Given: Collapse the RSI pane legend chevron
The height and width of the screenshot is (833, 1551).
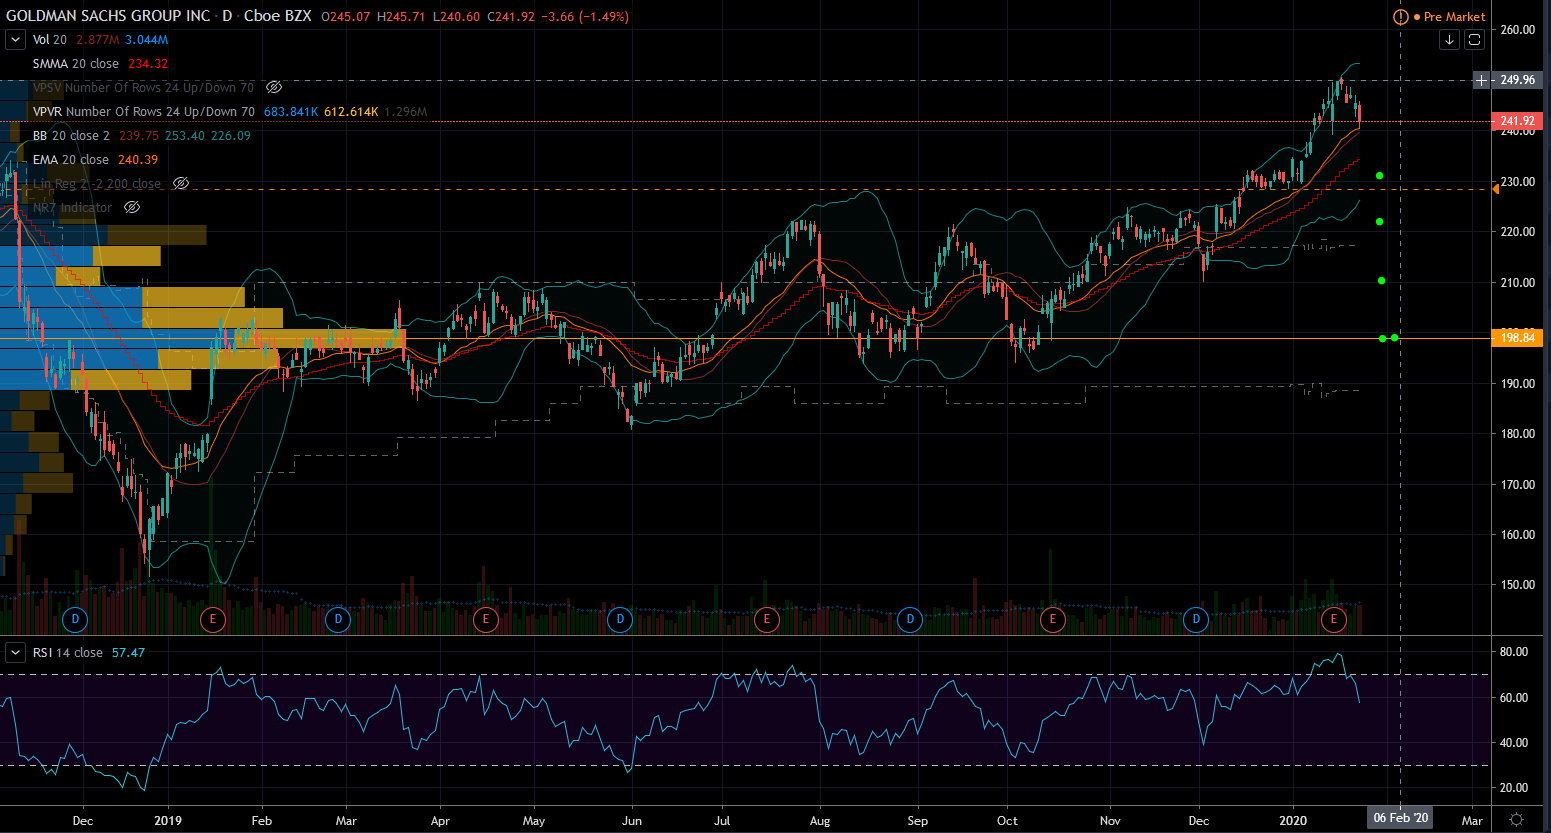Looking at the screenshot, I should [15, 653].
